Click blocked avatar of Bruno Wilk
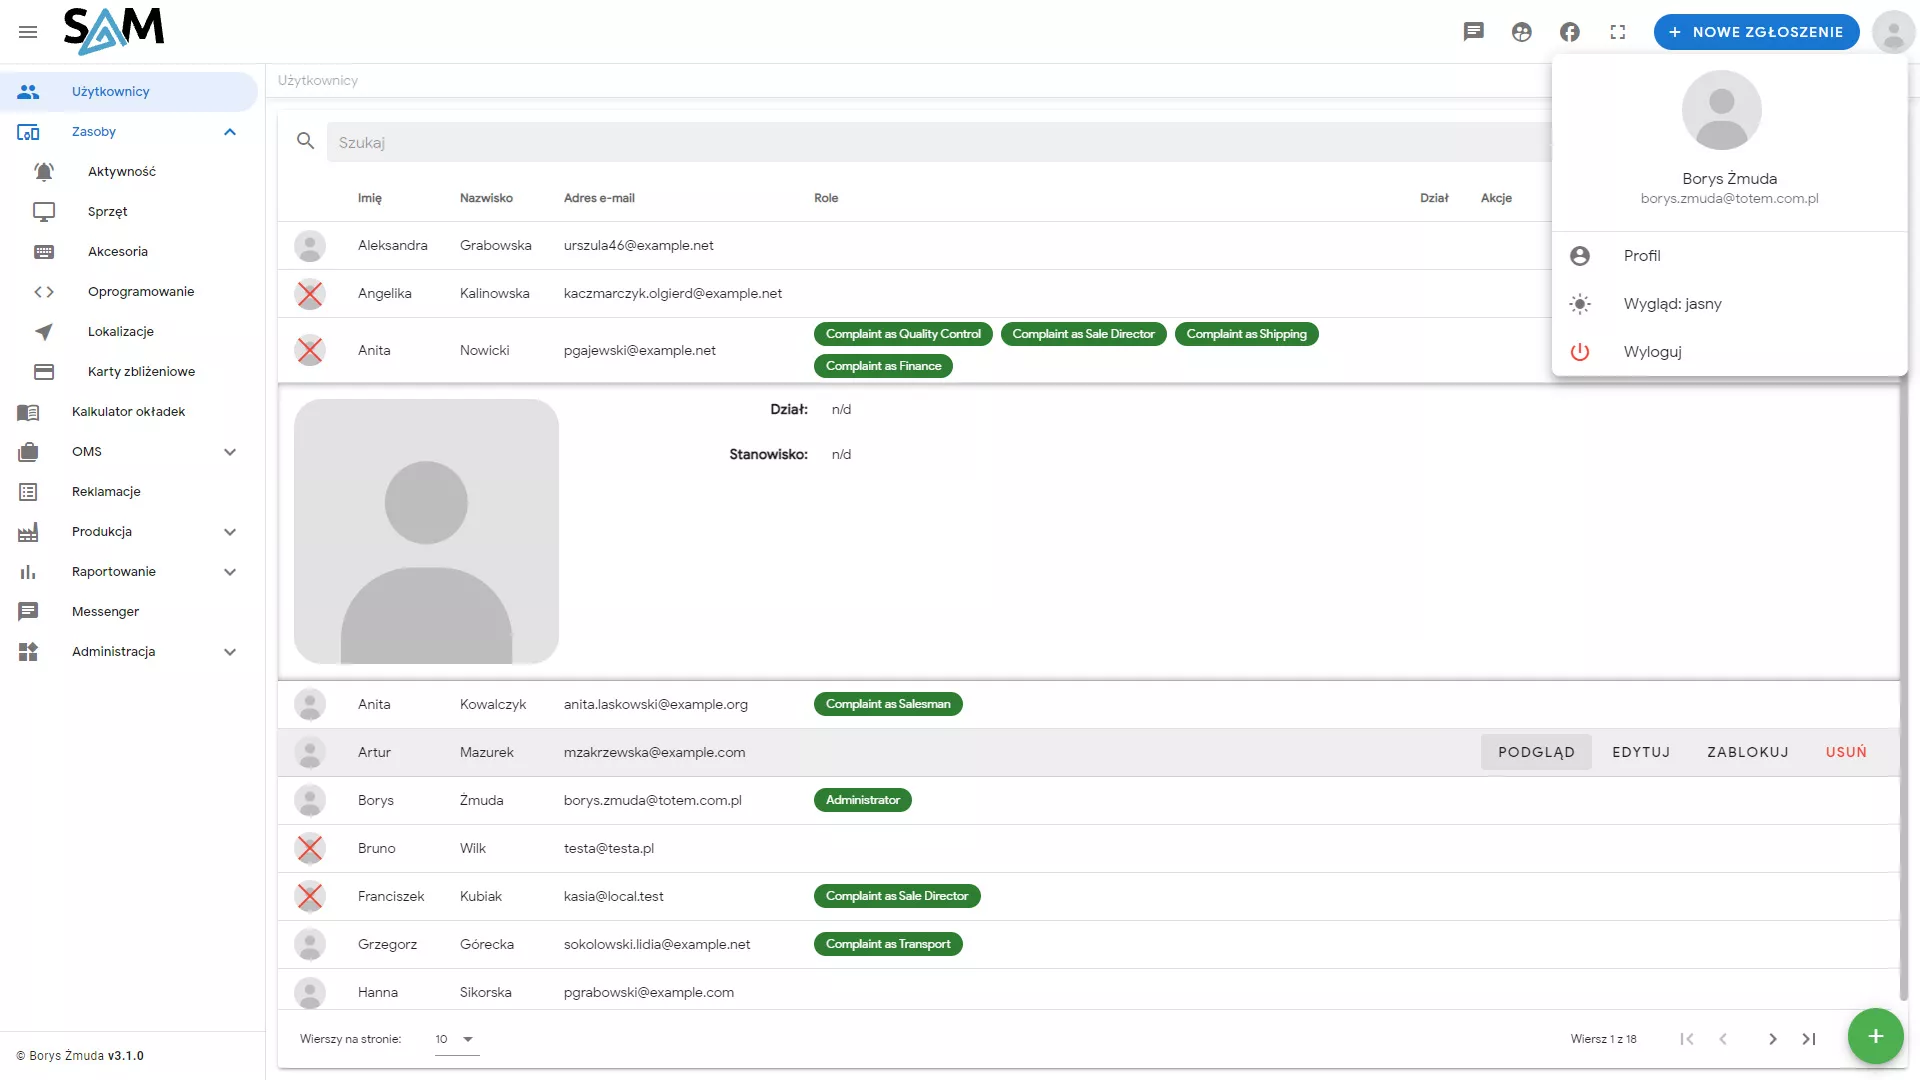The height and width of the screenshot is (1080, 1920). pos(310,848)
